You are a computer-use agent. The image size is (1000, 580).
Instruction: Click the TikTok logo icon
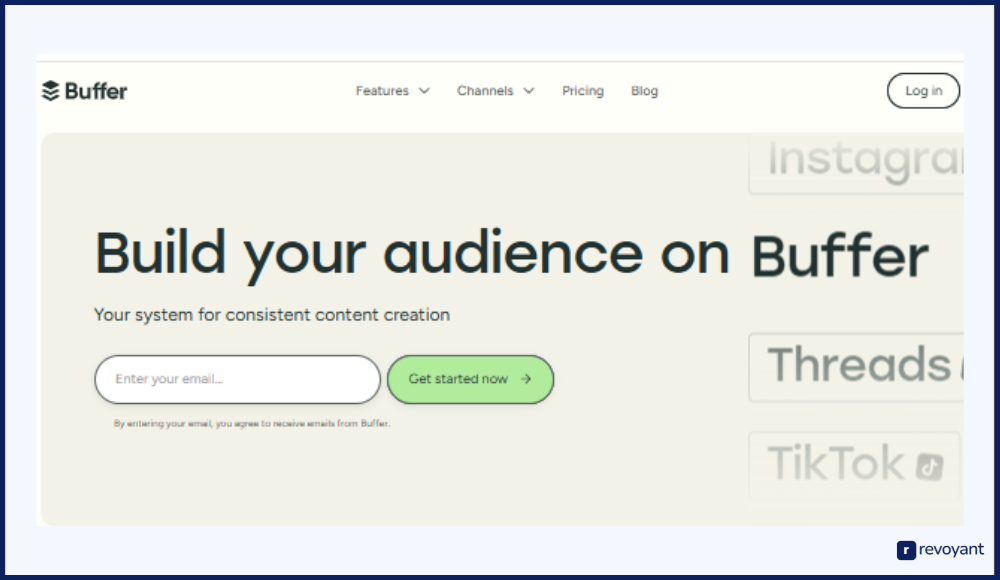coord(930,465)
